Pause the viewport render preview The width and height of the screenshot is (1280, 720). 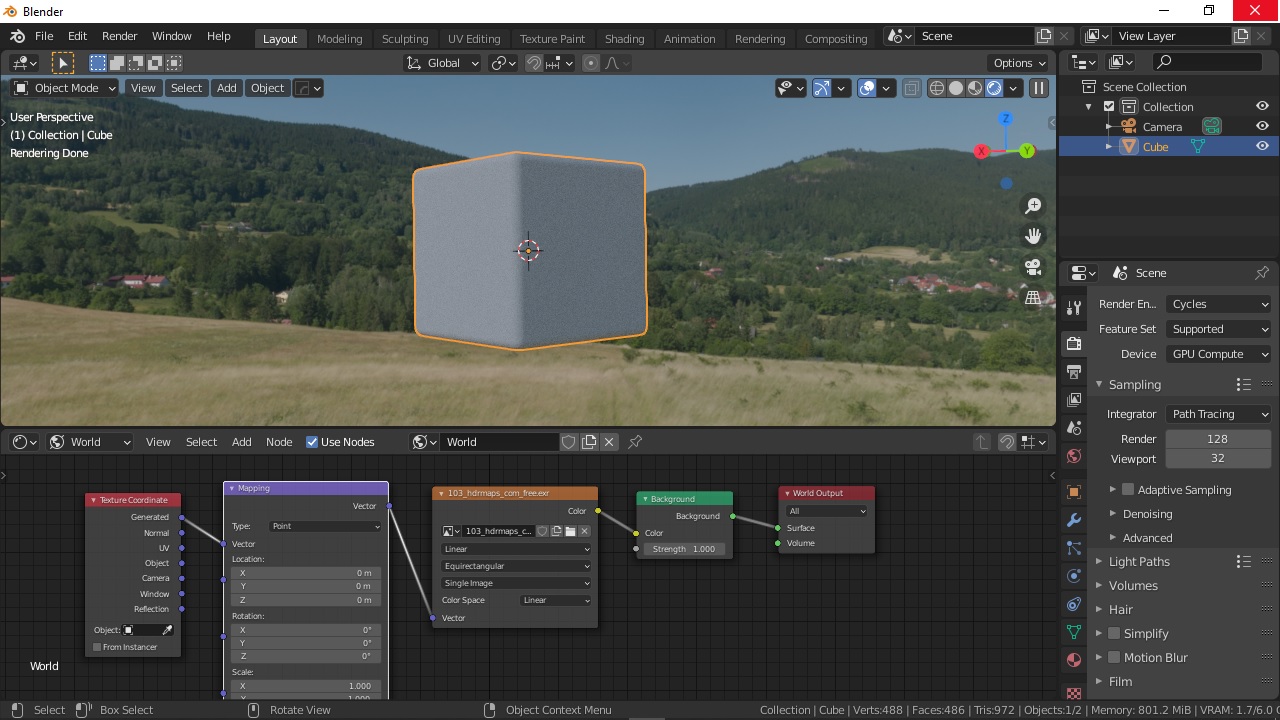[1039, 88]
